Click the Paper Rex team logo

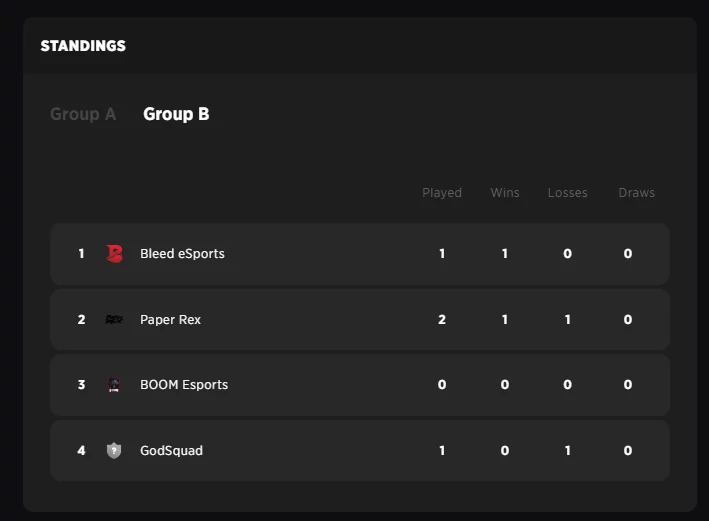(x=114, y=320)
